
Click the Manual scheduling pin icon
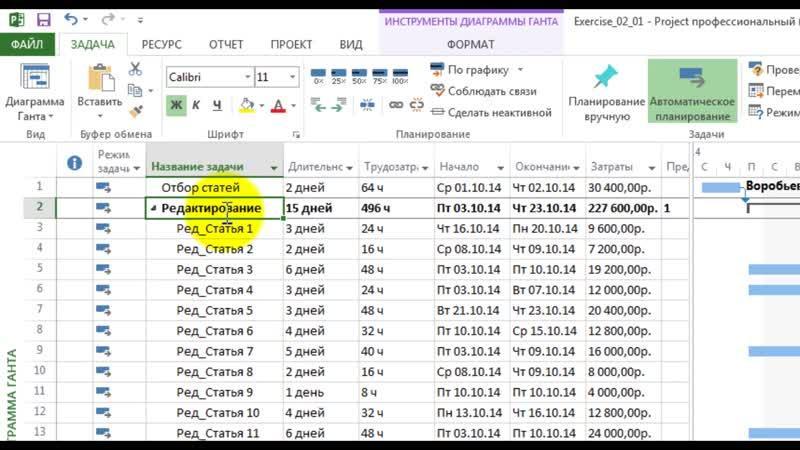point(606,78)
